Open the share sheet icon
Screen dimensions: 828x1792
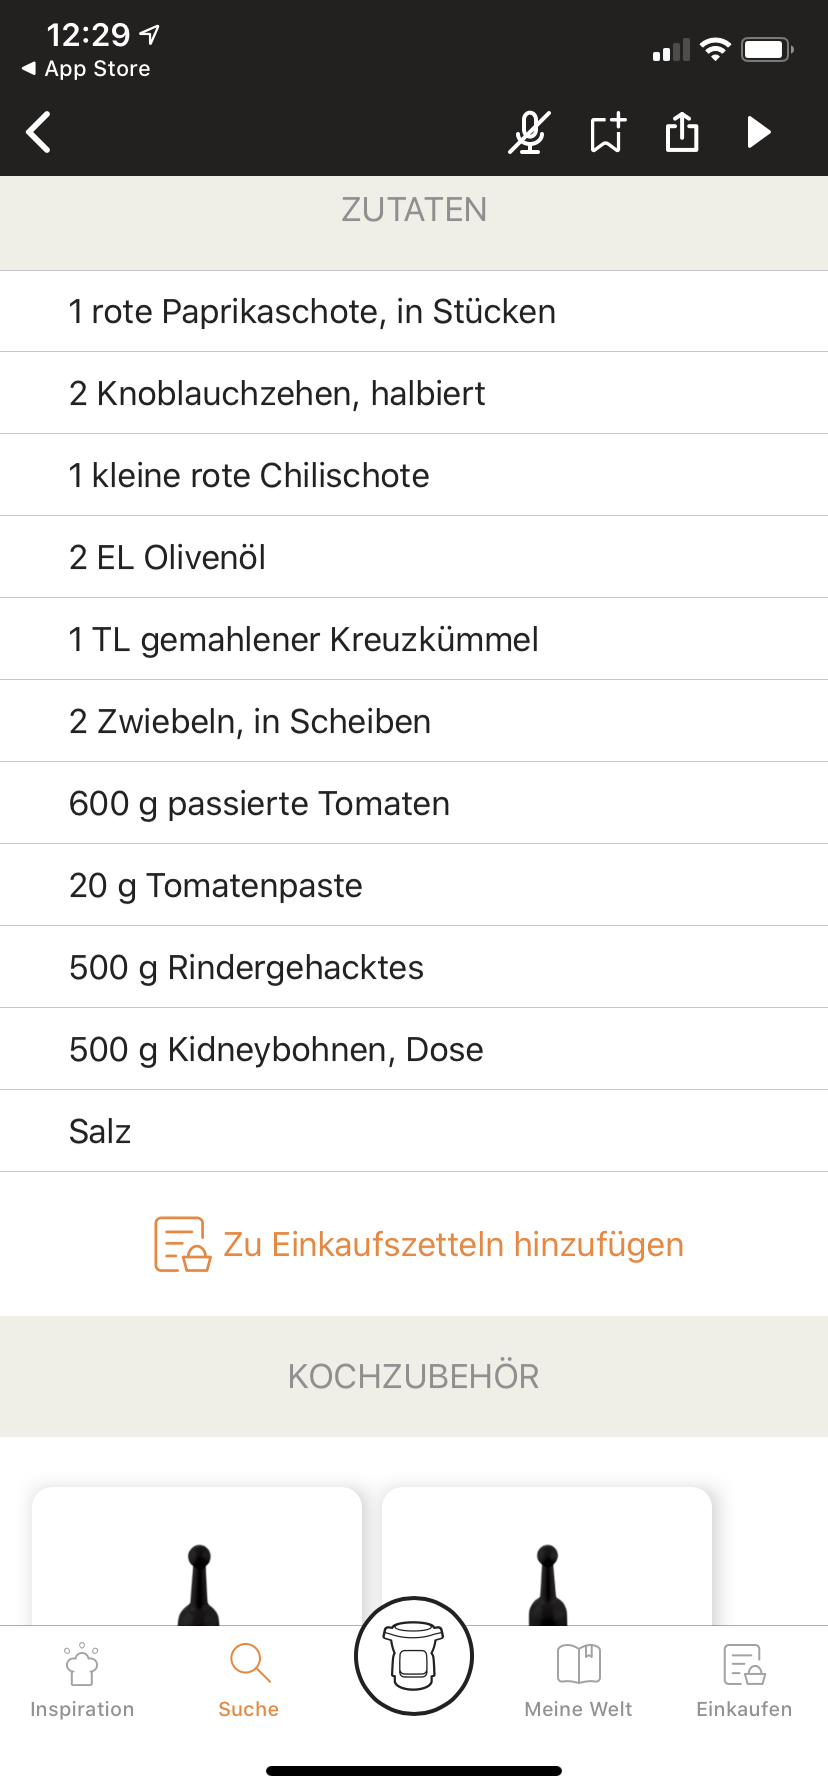coord(682,132)
